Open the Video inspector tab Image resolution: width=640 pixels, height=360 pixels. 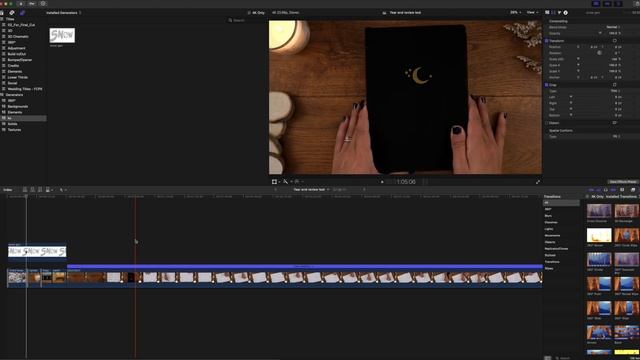[x=553, y=13]
